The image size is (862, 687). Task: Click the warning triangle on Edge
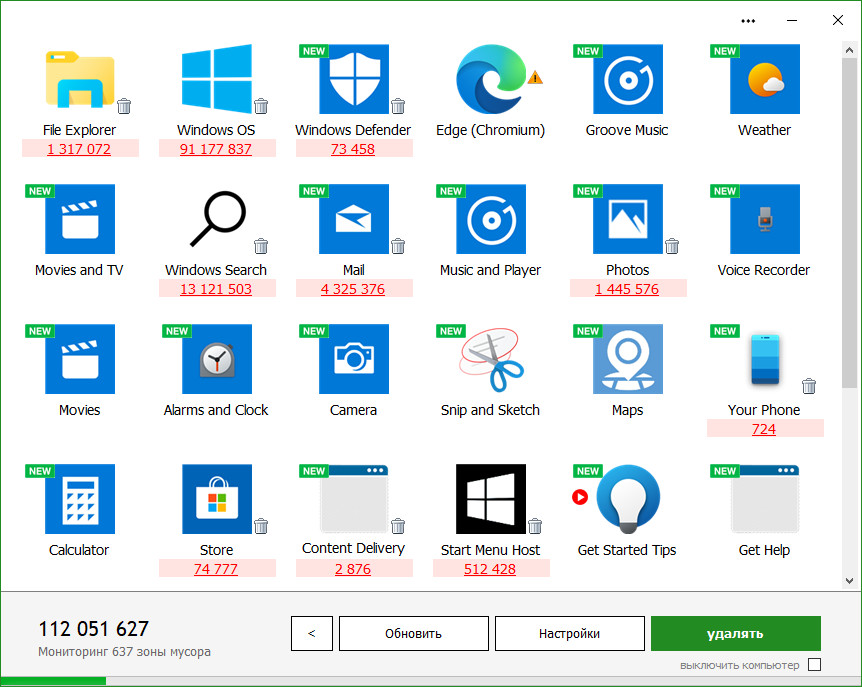(535, 77)
